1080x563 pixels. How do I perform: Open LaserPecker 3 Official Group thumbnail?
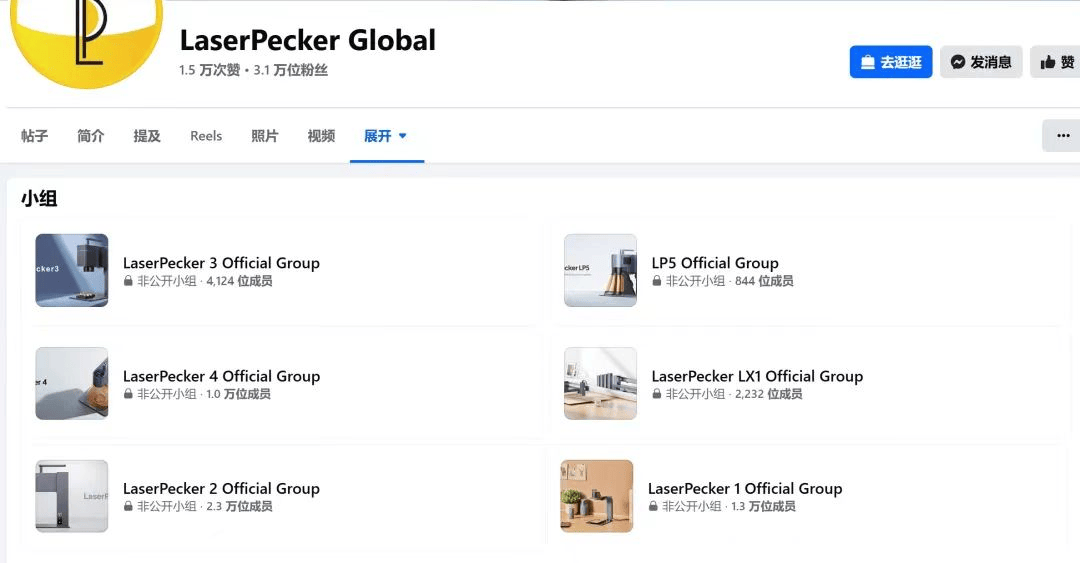[72, 270]
